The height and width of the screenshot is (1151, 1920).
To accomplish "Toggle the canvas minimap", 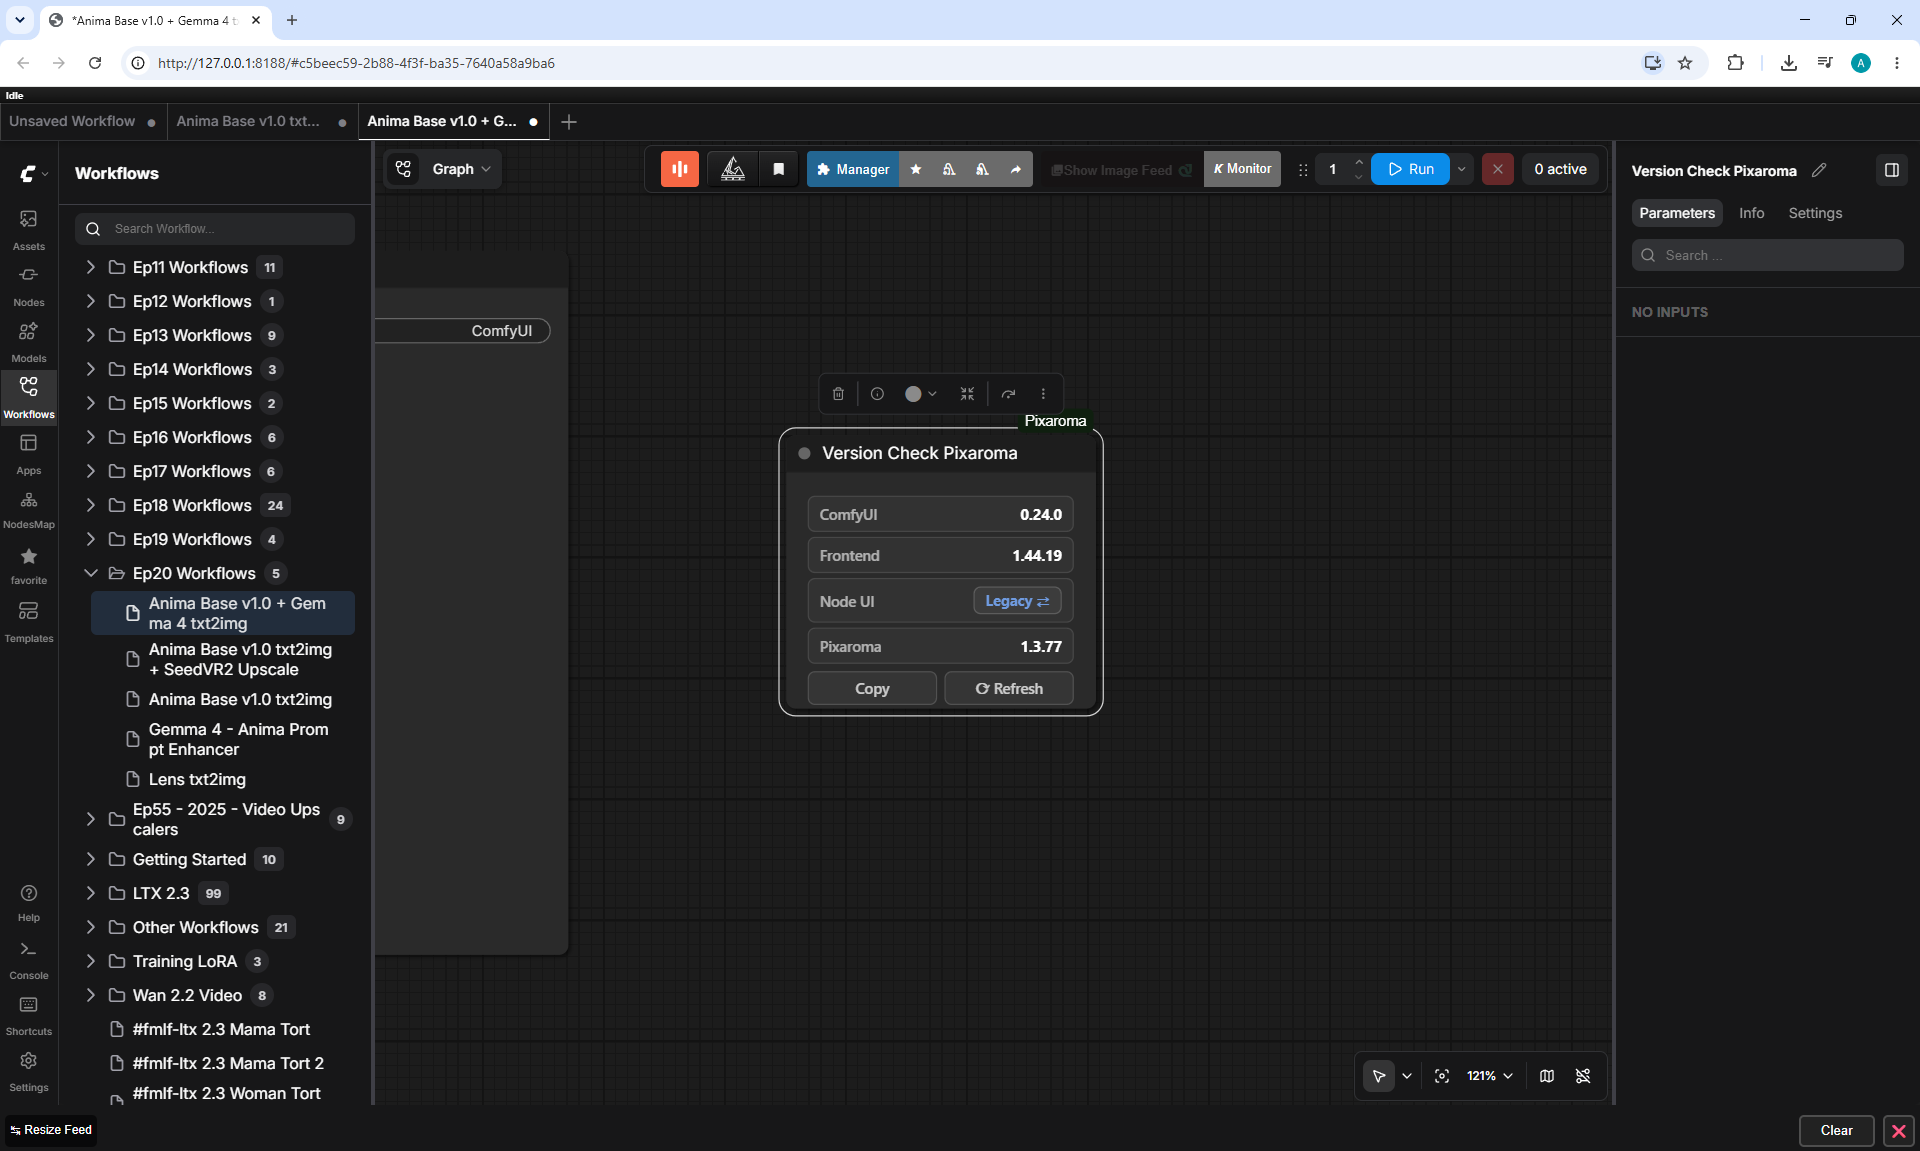I will (x=1547, y=1076).
